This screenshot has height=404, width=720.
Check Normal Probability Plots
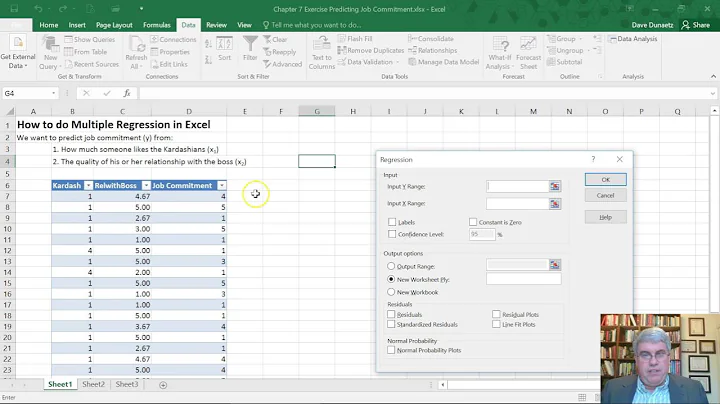[x=391, y=350]
